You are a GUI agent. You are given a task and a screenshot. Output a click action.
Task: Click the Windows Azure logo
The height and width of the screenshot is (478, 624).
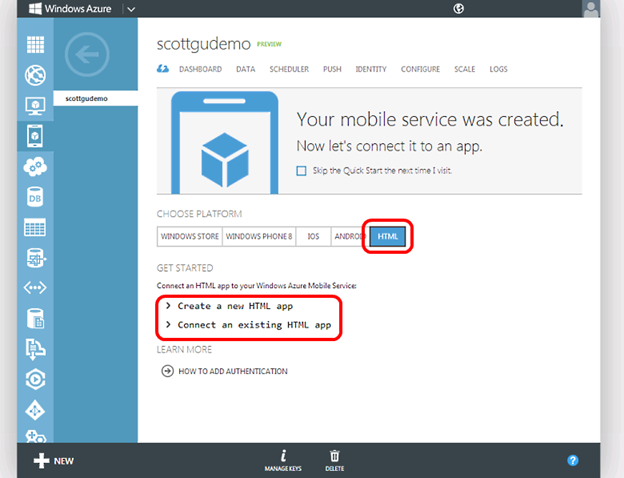(70, 8)
